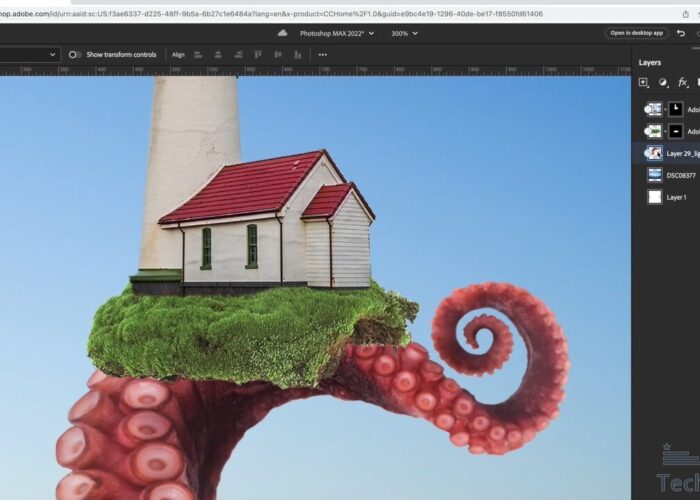
Task: Click the Layer 1 white thumbnail
Action: 654,197
